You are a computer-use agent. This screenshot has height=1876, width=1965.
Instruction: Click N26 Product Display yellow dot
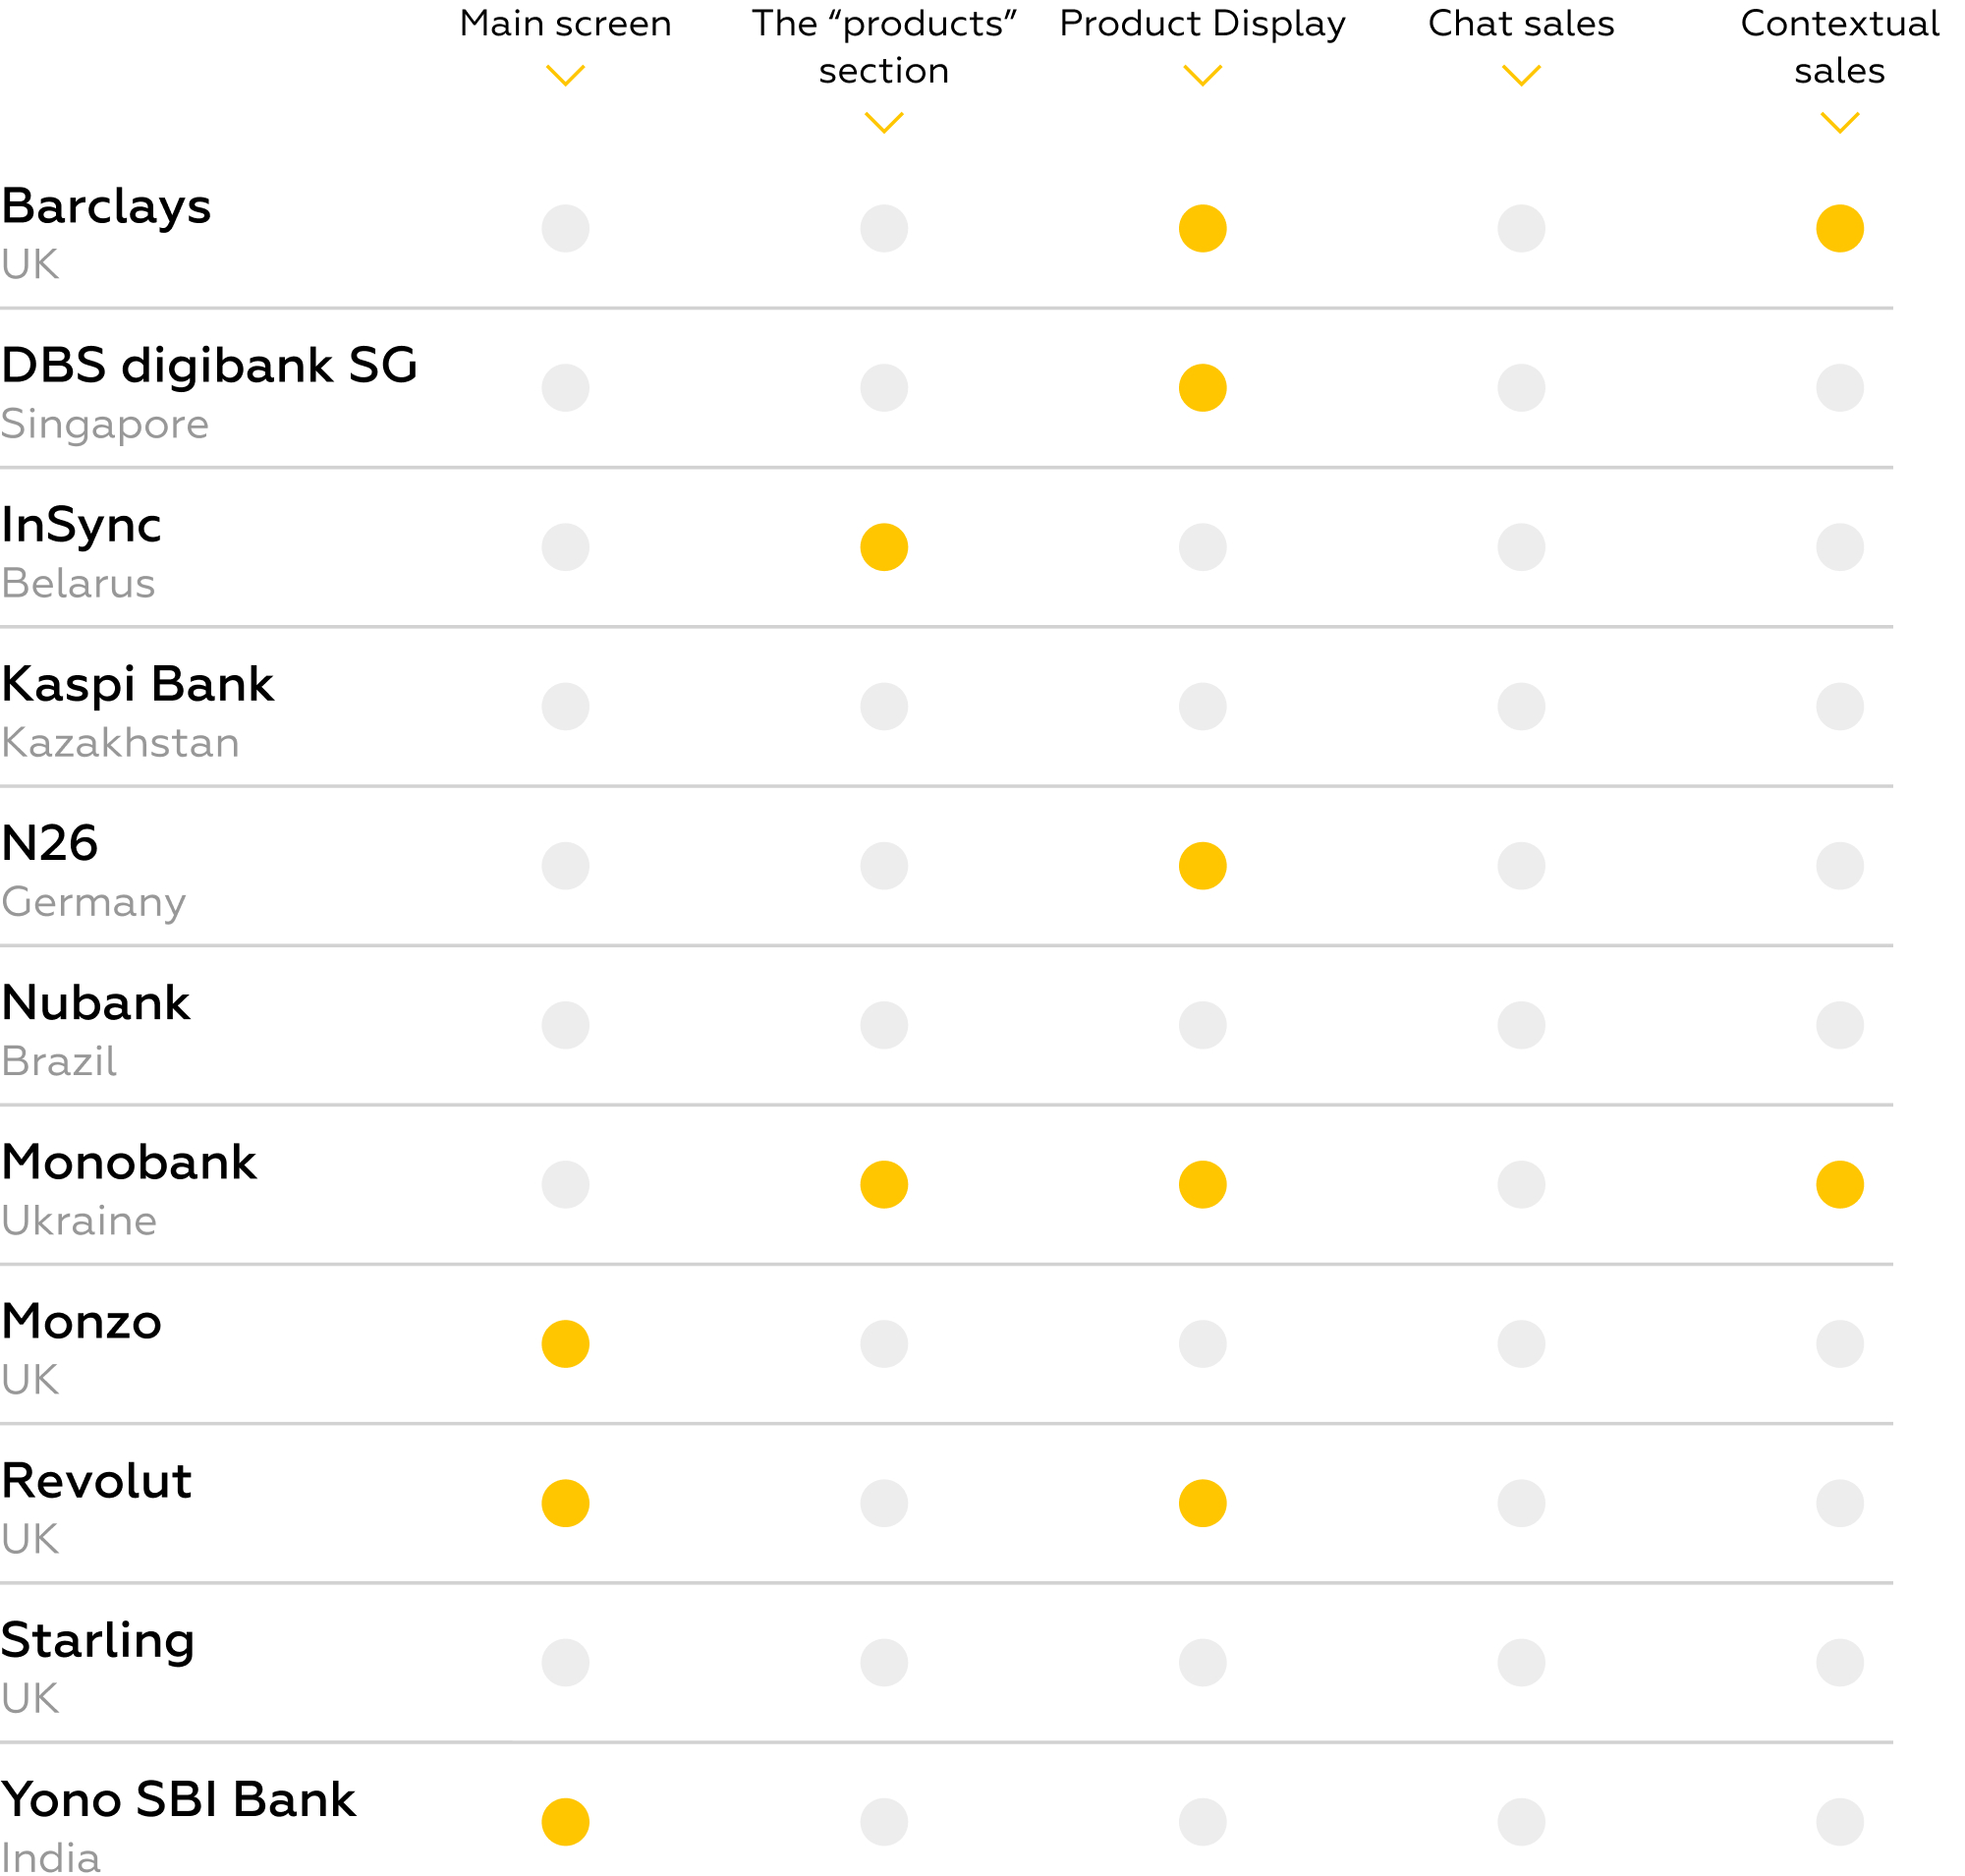[1202, 865]
